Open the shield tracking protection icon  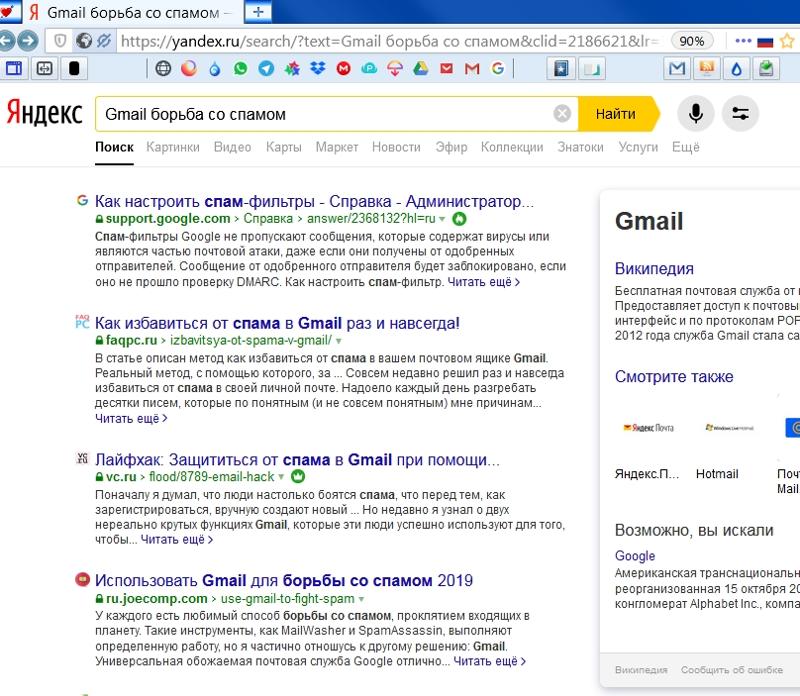coord(60,41)
